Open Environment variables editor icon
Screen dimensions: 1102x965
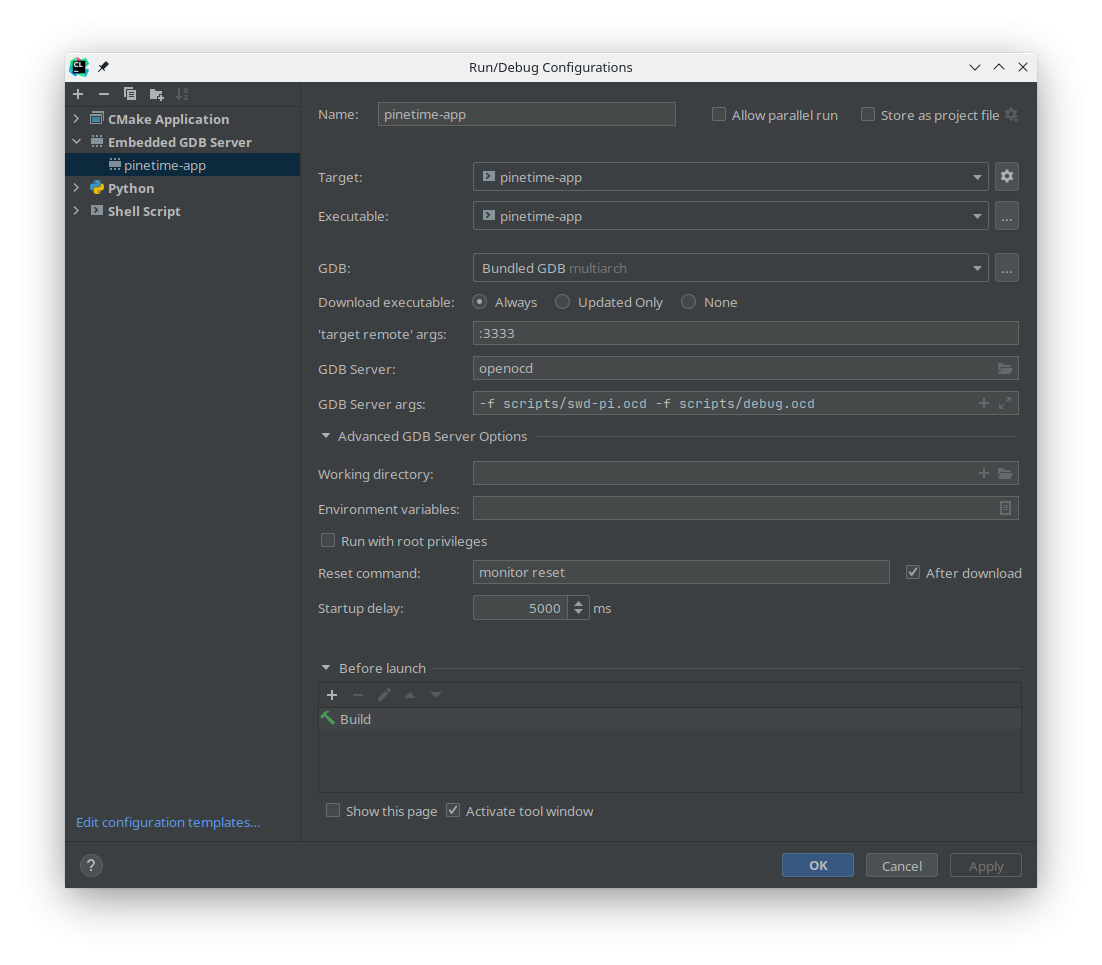point(1005,509)
